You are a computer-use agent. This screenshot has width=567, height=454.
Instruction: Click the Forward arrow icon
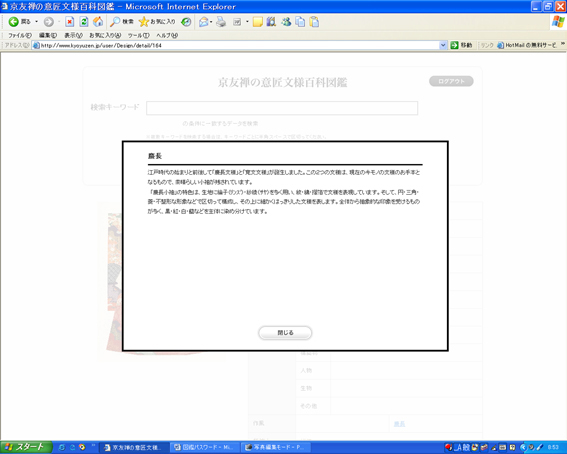coord(48,22)
